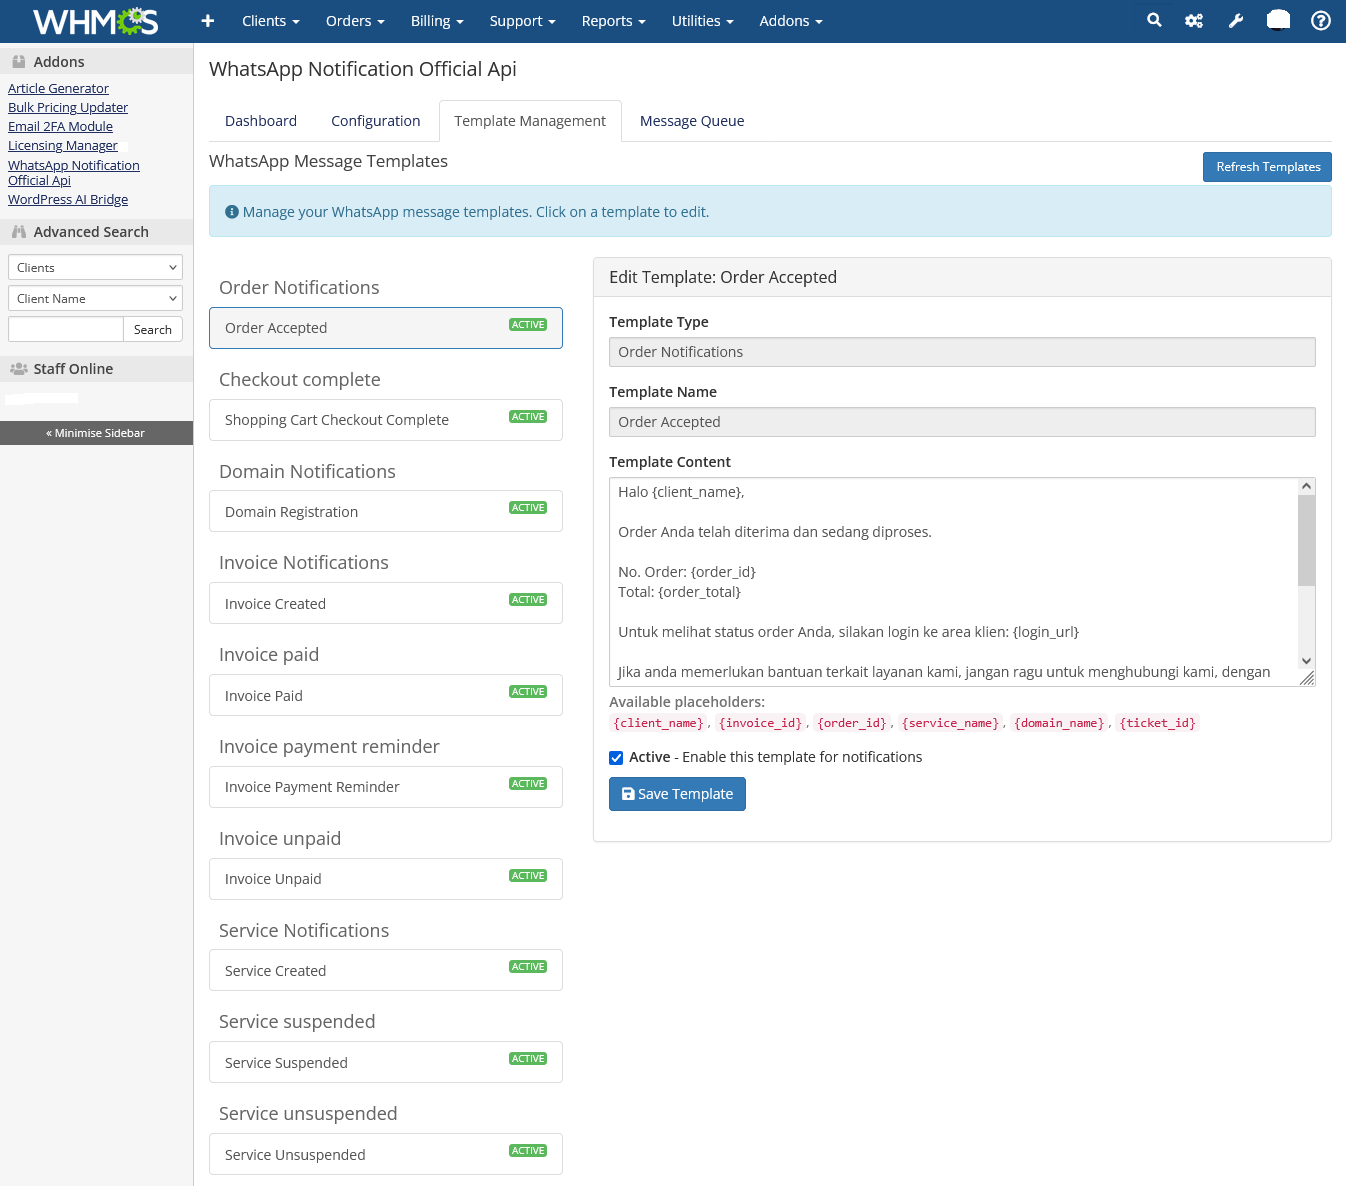Open the help question mark icon
The width and height of the screenshot is (1346, 1186).
(1321, 21)
